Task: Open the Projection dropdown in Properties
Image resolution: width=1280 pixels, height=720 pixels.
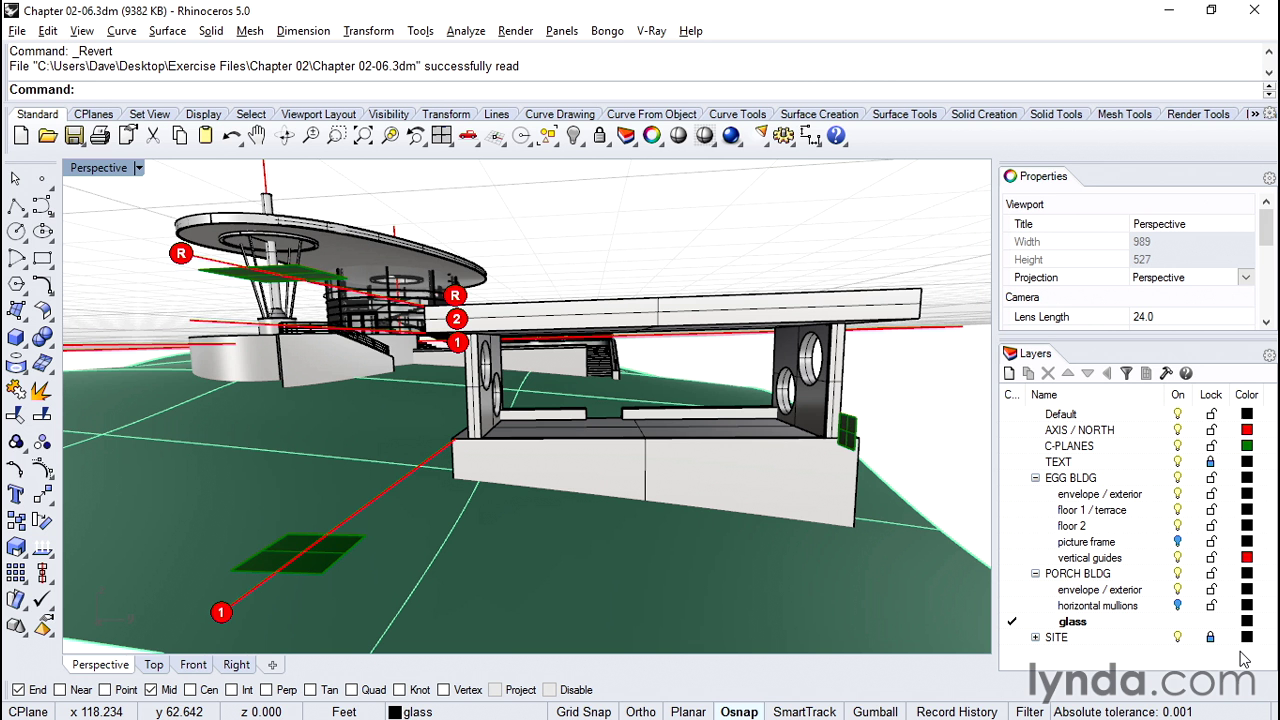Action: point(1246,278)
